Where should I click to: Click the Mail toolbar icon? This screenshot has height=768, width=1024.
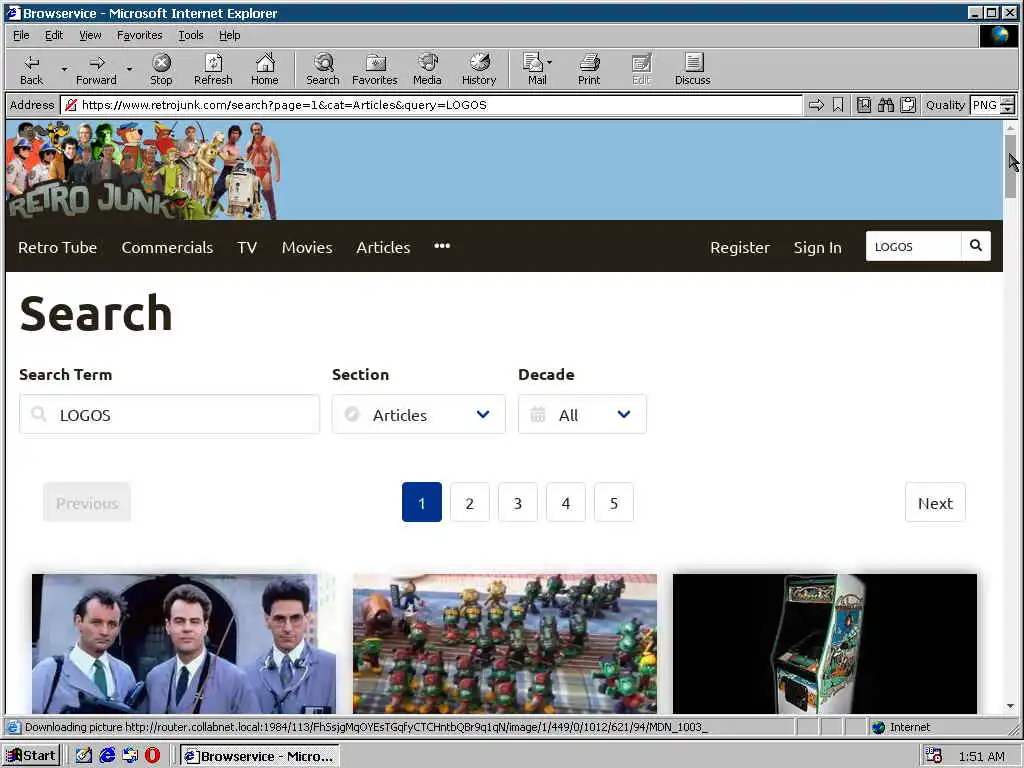pos(534,70)
